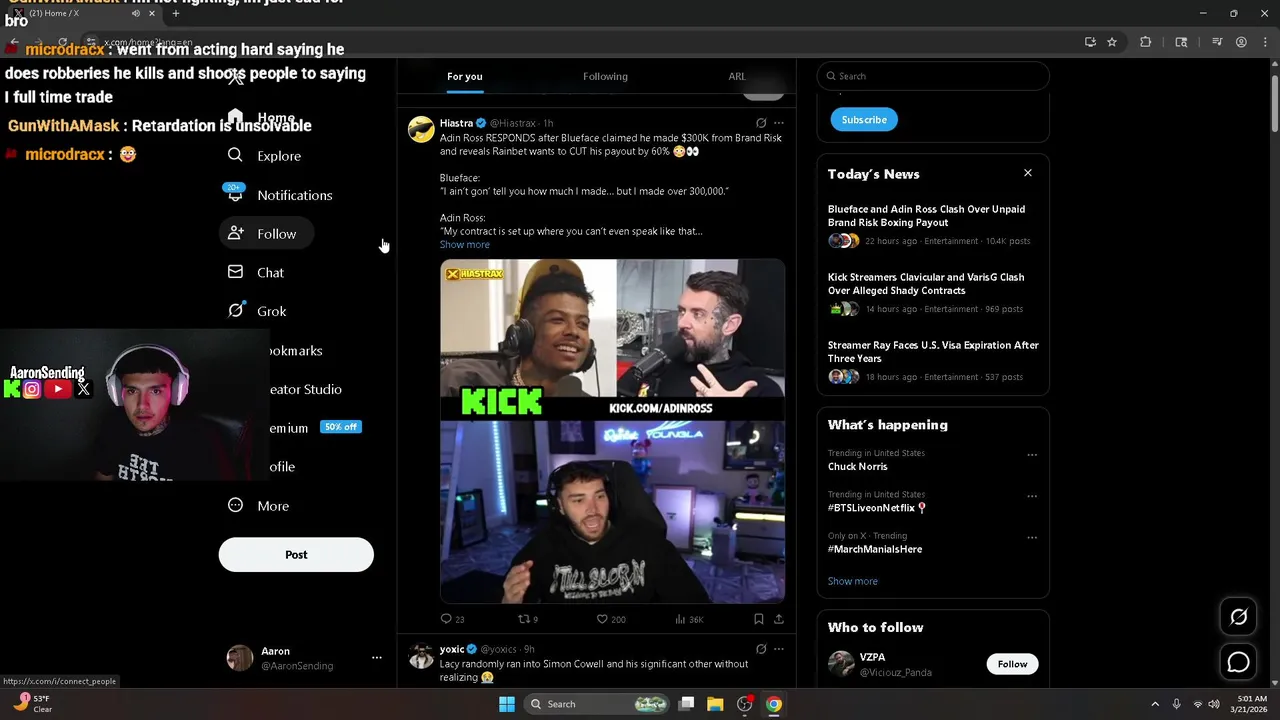Repost the Hiastra post
The height and width of the screenshot is (720, 1280).
[523, 619]
